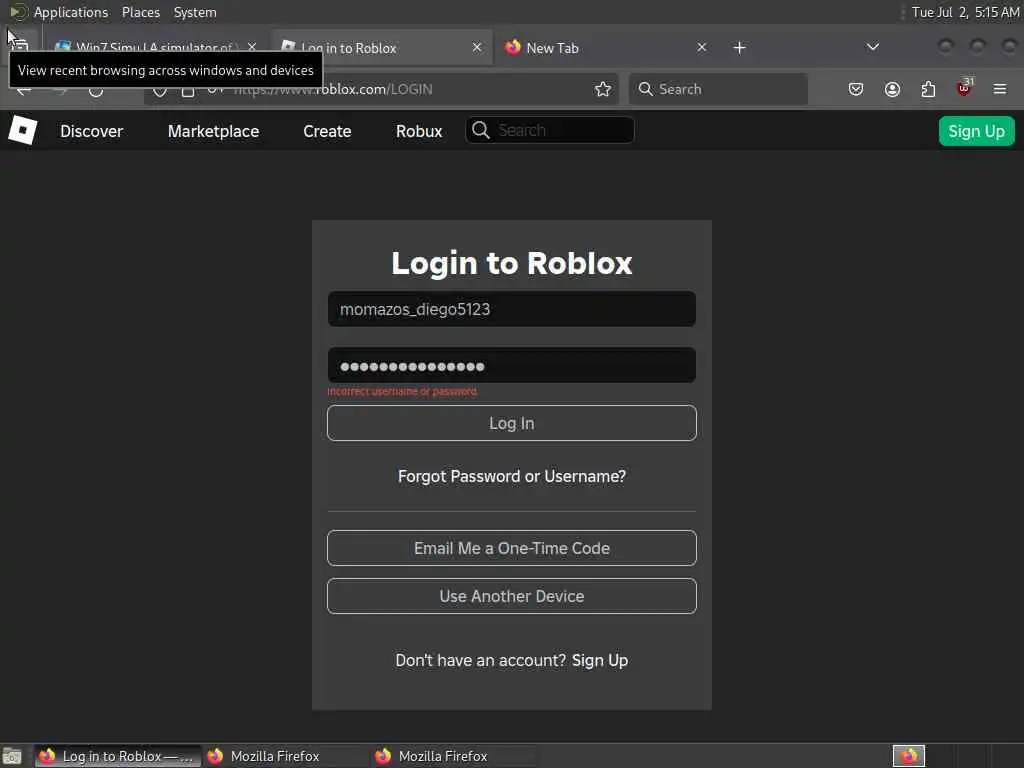
Task: Switch to the third Mozilla Firefox taskbar entry
Action: 453,756
